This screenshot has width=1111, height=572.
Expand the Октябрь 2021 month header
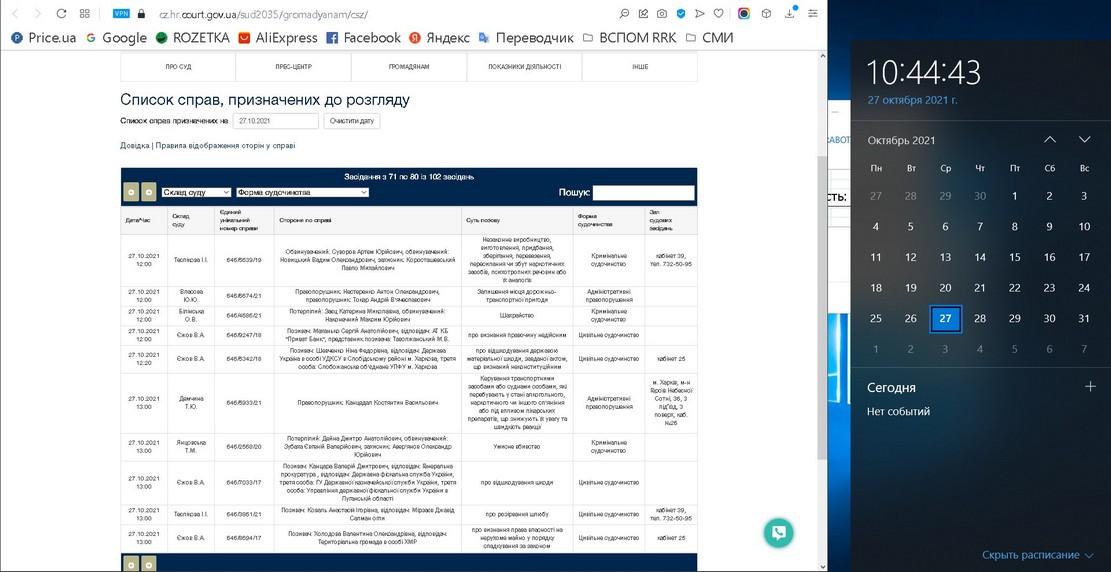tap(902, 140)
